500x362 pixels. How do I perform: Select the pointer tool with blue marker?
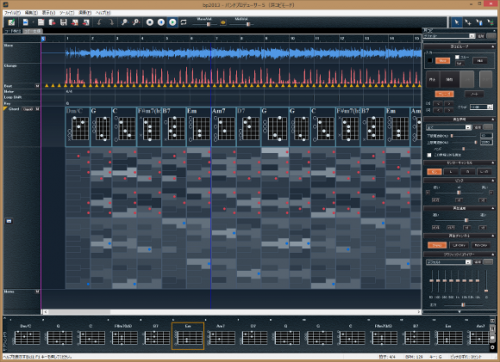tap(479, 22)
